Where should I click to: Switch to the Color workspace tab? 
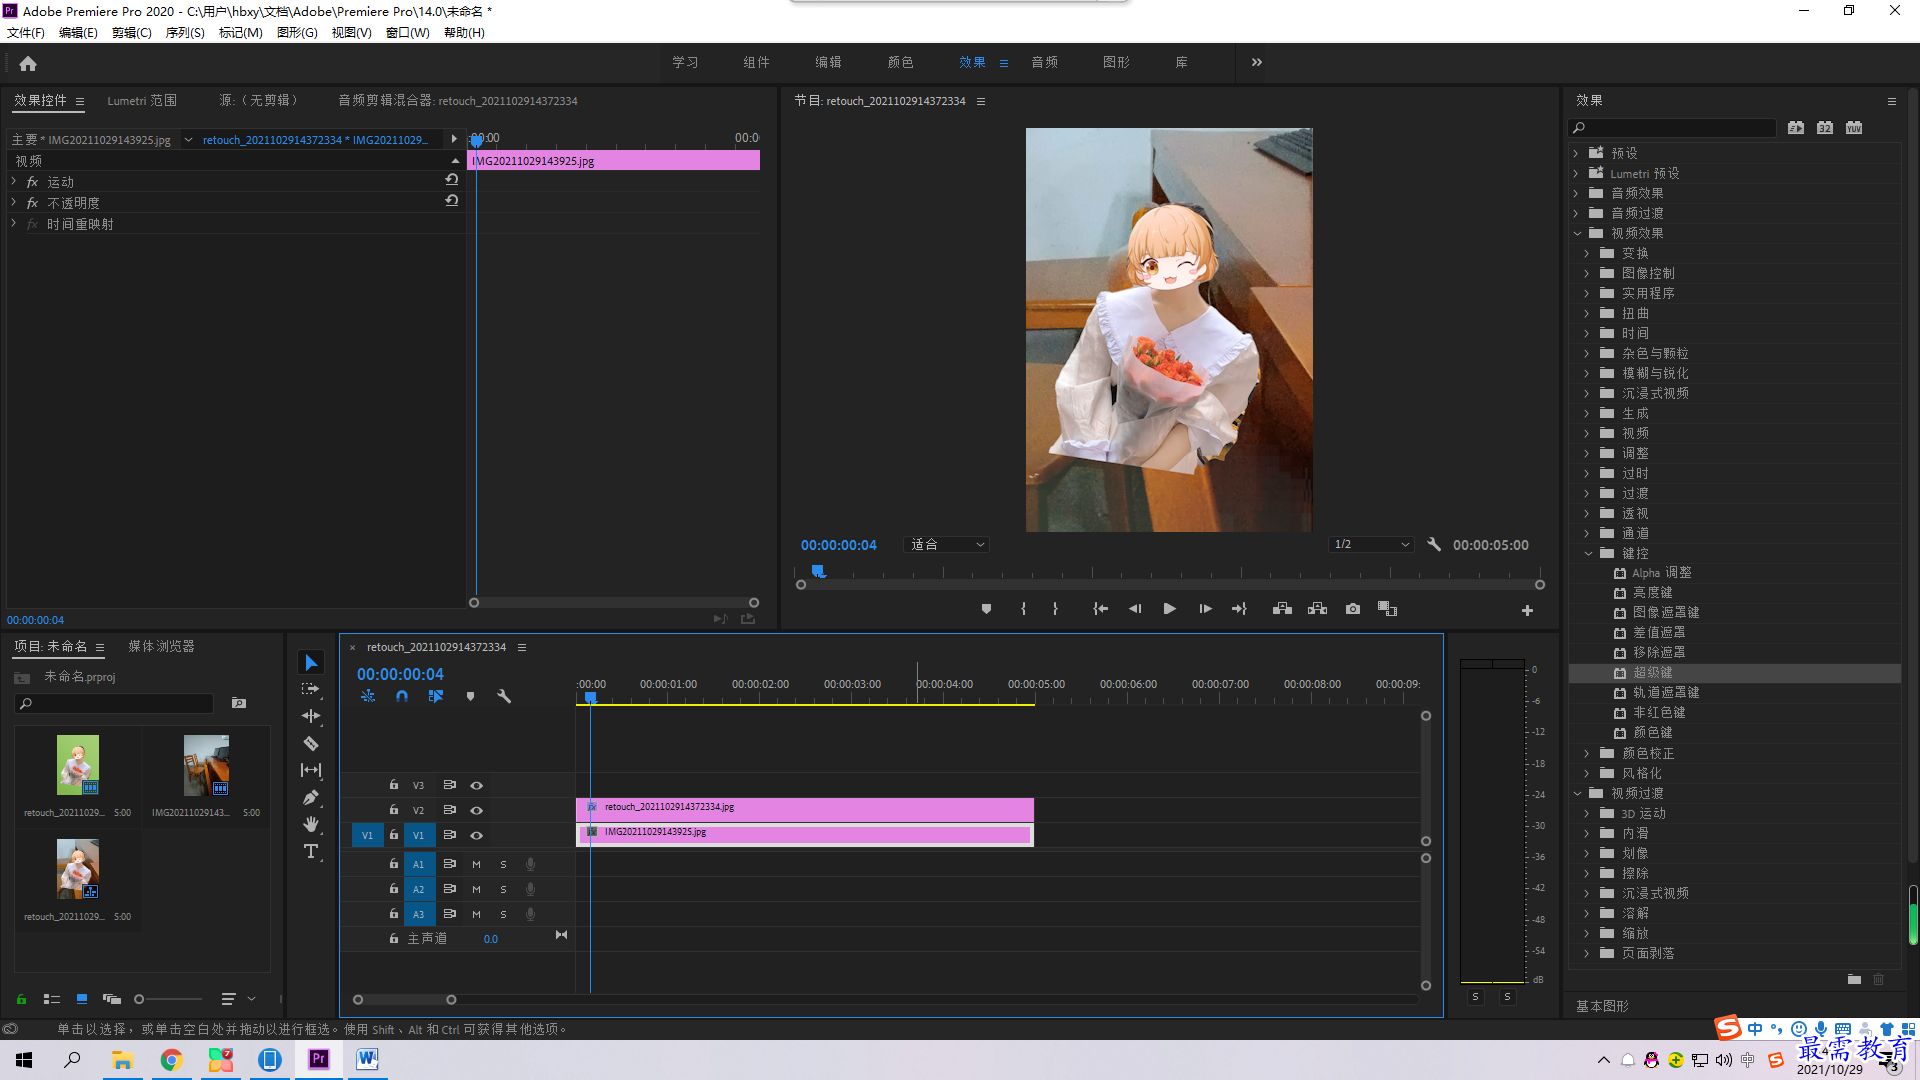tap(900, 62)
